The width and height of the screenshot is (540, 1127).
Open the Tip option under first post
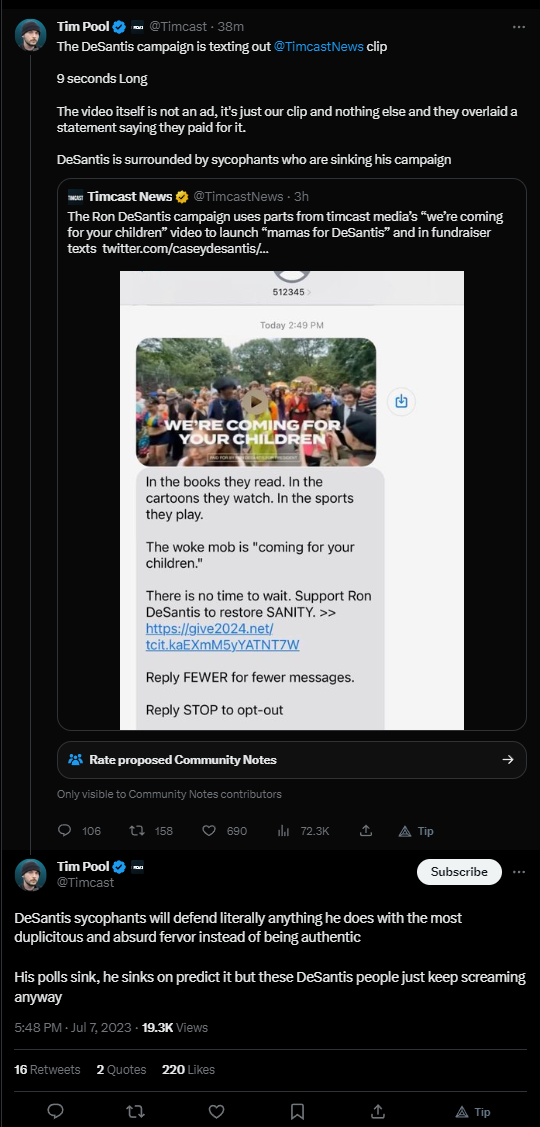coord(416,831)
